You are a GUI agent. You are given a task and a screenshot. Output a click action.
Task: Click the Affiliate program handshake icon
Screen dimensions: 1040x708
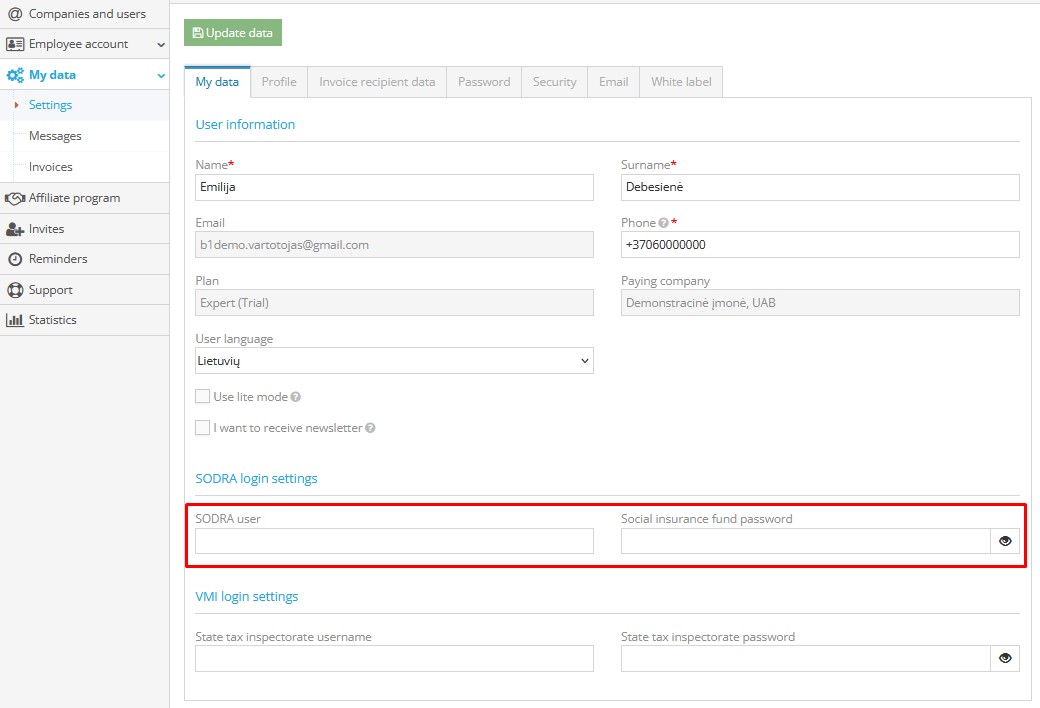pyautogui.click(x=15, y=198)
